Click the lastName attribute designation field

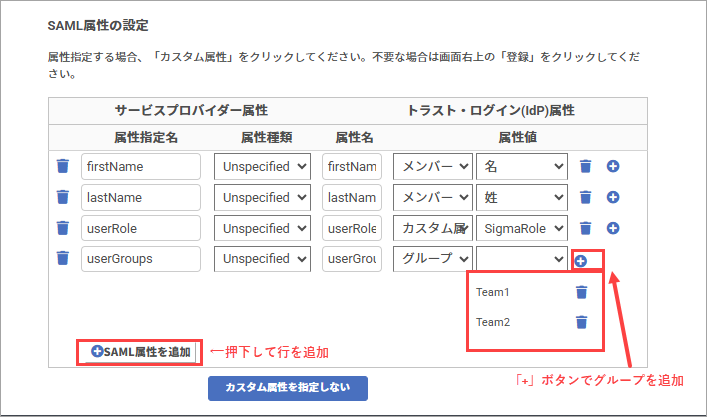coord(141,197)
